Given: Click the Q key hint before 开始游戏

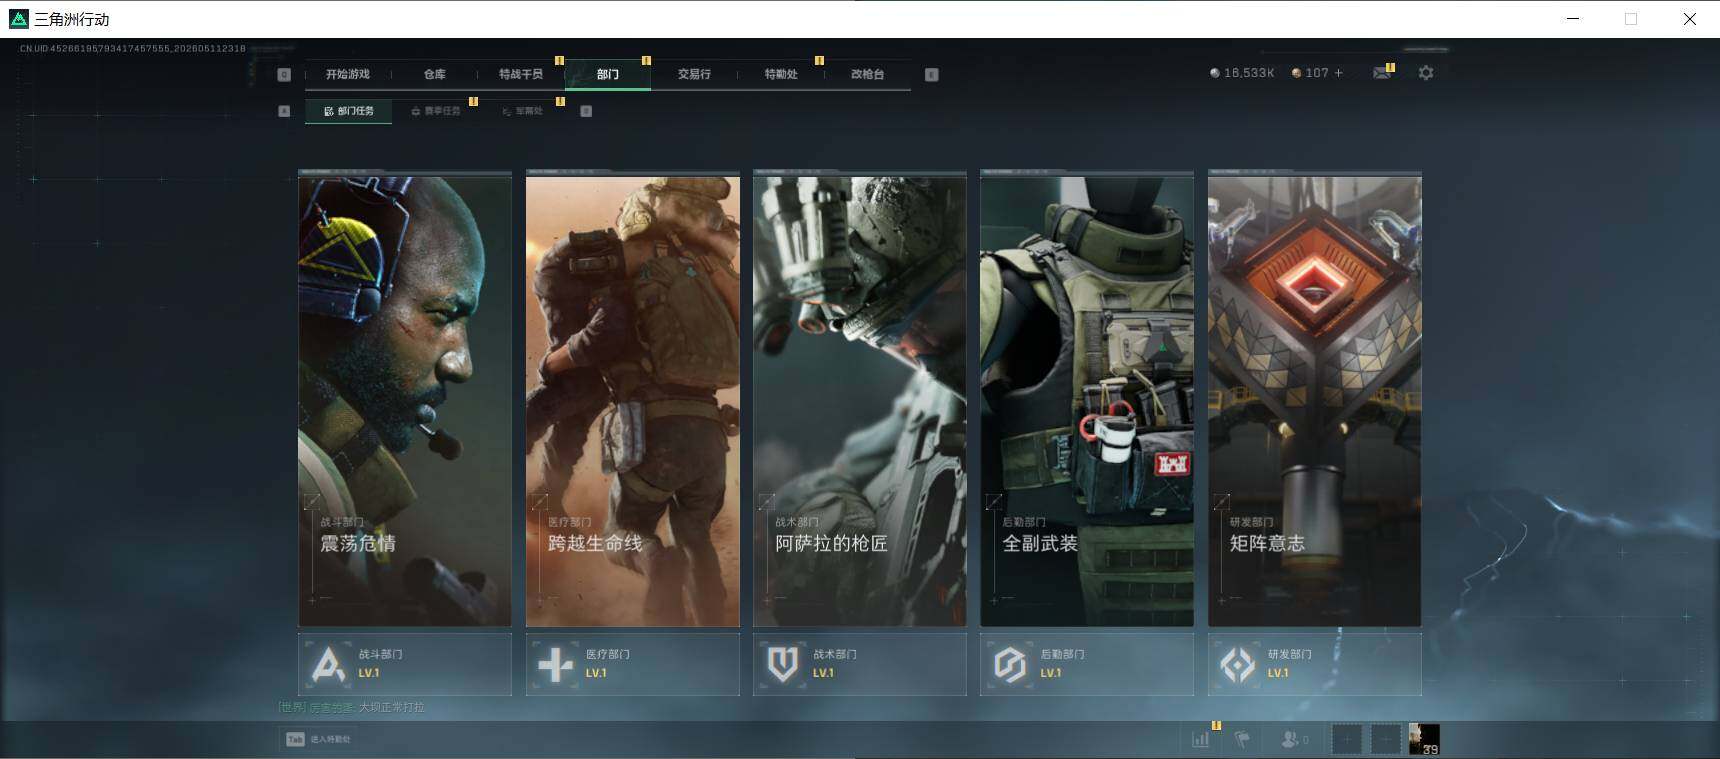Looking at the screenshot, I should pos(284,75).
